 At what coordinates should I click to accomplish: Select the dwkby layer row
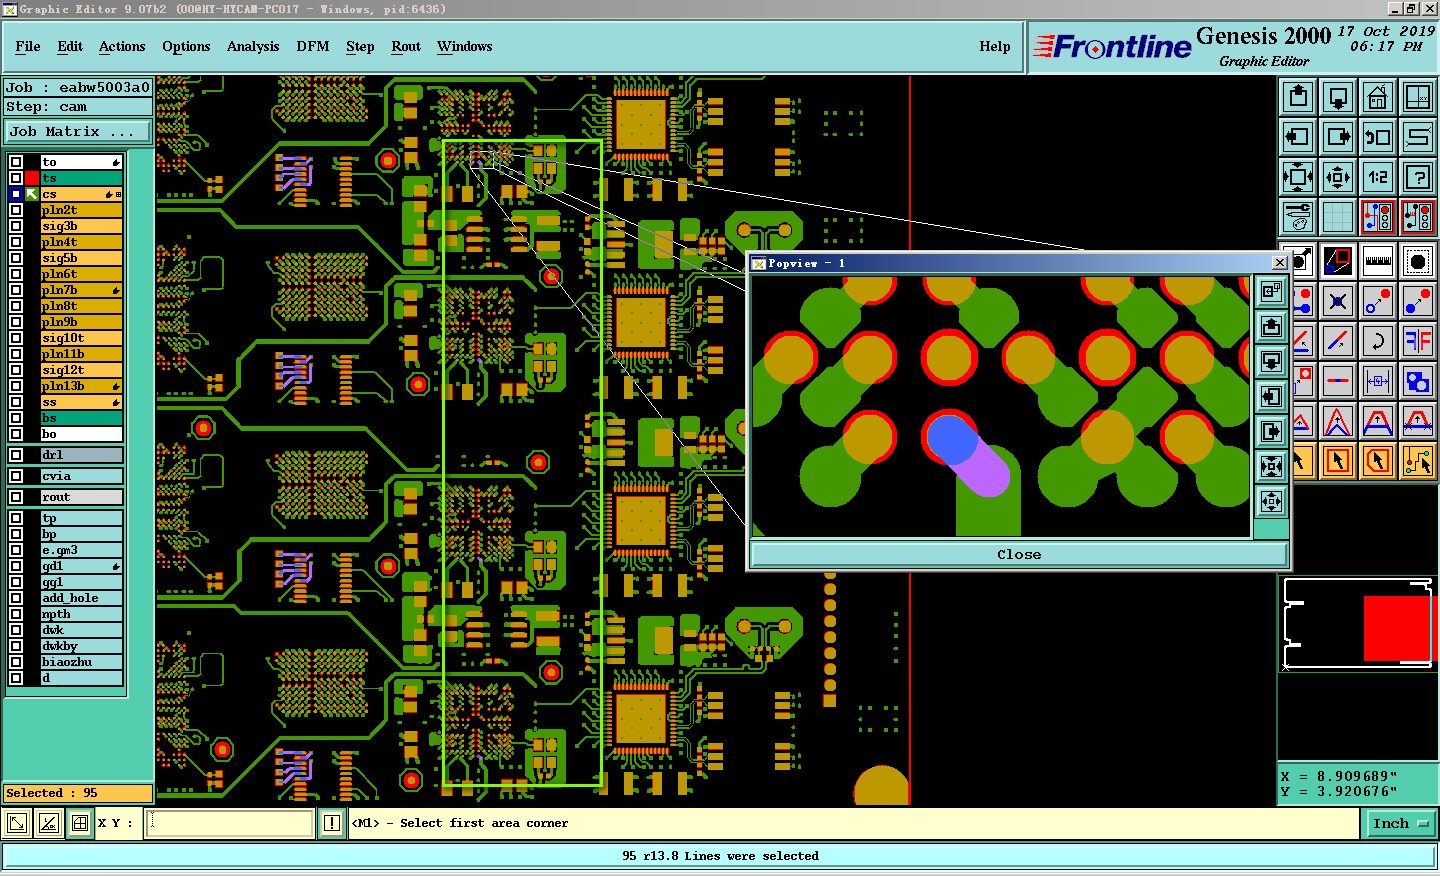point(81,646)
